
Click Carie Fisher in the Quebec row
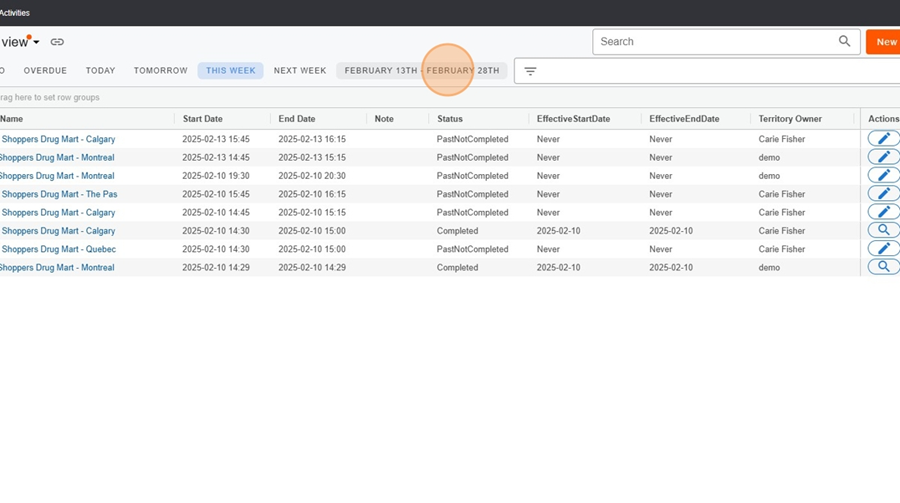(782, 249)
